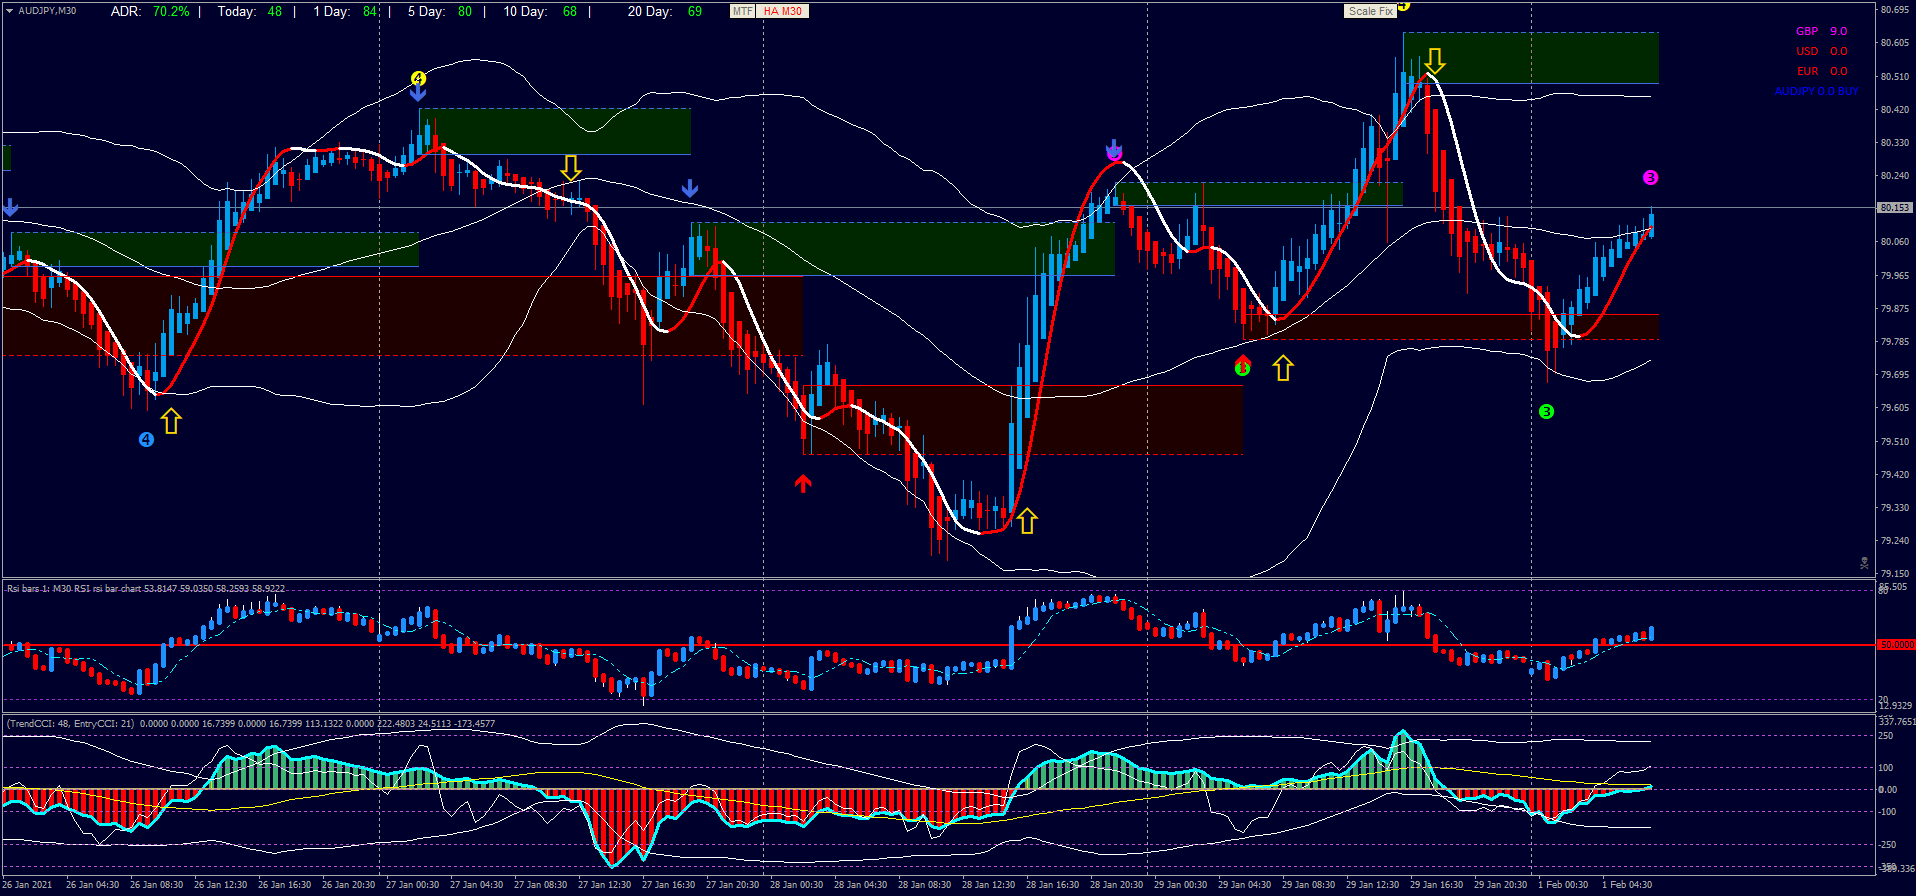Click the red up arrow near 28 Jan 00:30
1916x896 pixels.
coord(803,484)
